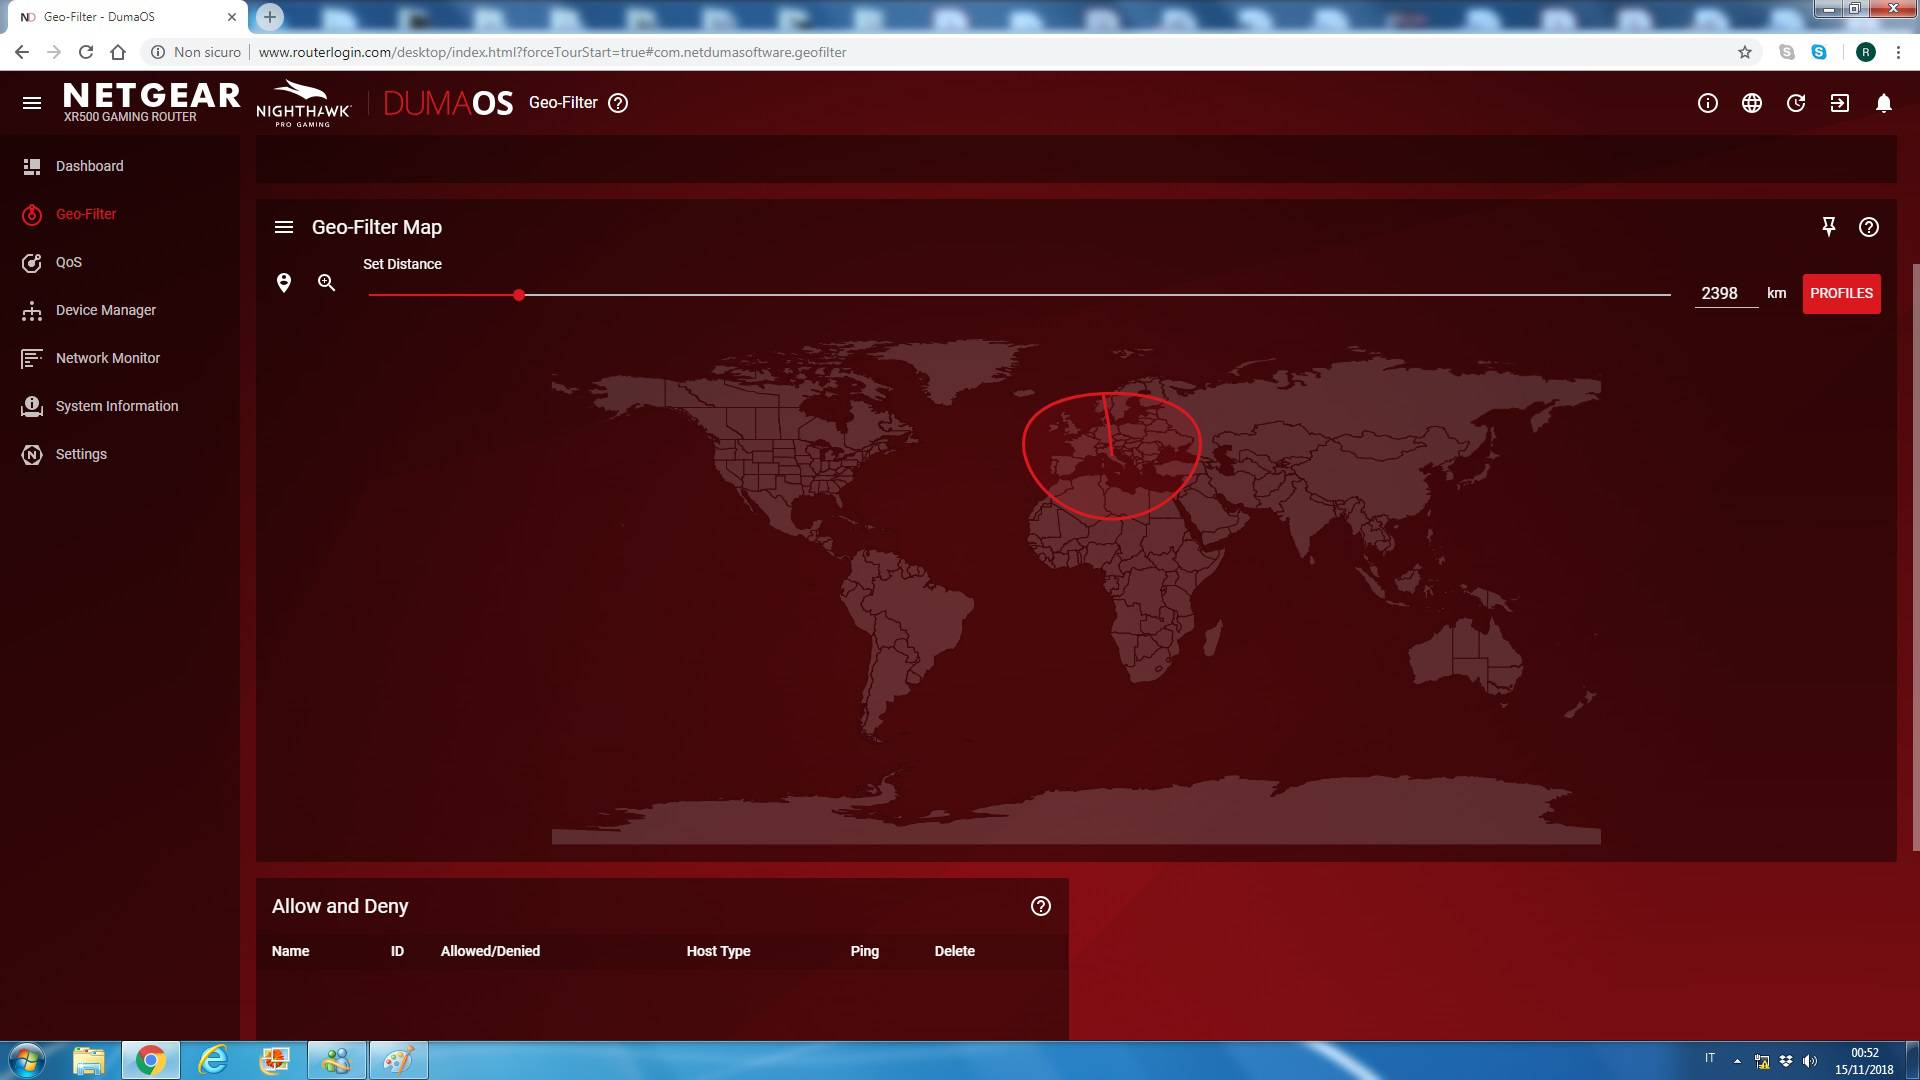
Task: Click the logout icon in header
Action: click(1840, 103)
